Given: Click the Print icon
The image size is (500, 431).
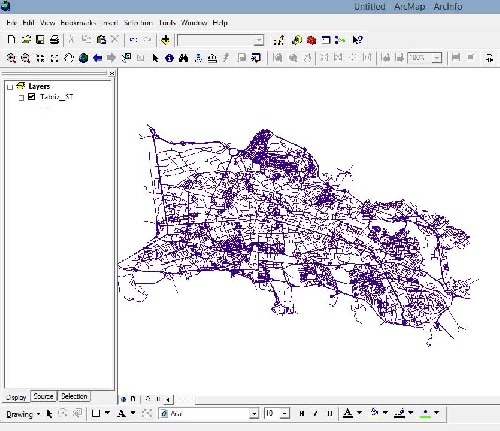Looking at the screenshot, I should tap(54, 40).
